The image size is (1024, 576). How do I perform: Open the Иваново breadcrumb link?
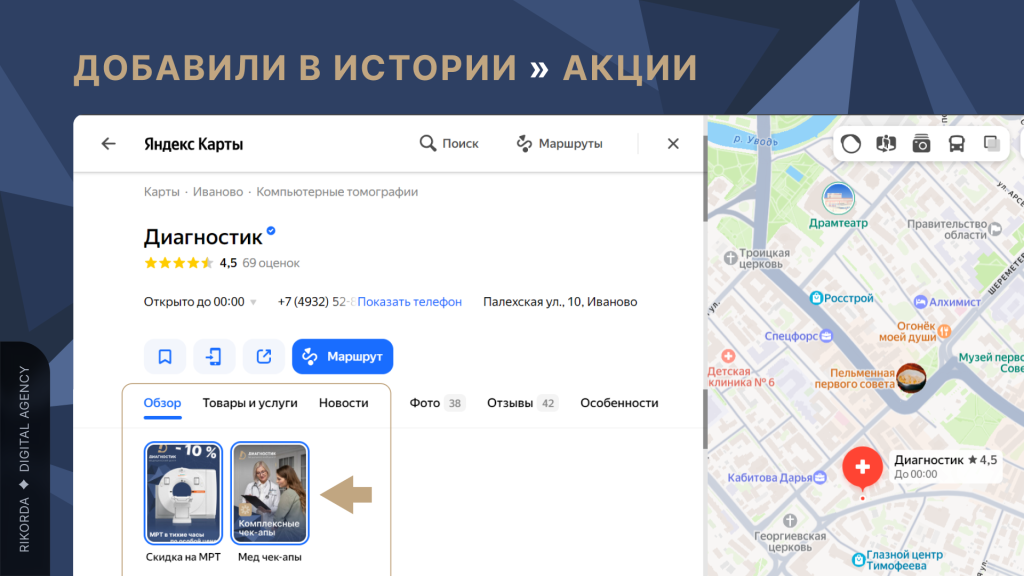click(x=217, y=192)
